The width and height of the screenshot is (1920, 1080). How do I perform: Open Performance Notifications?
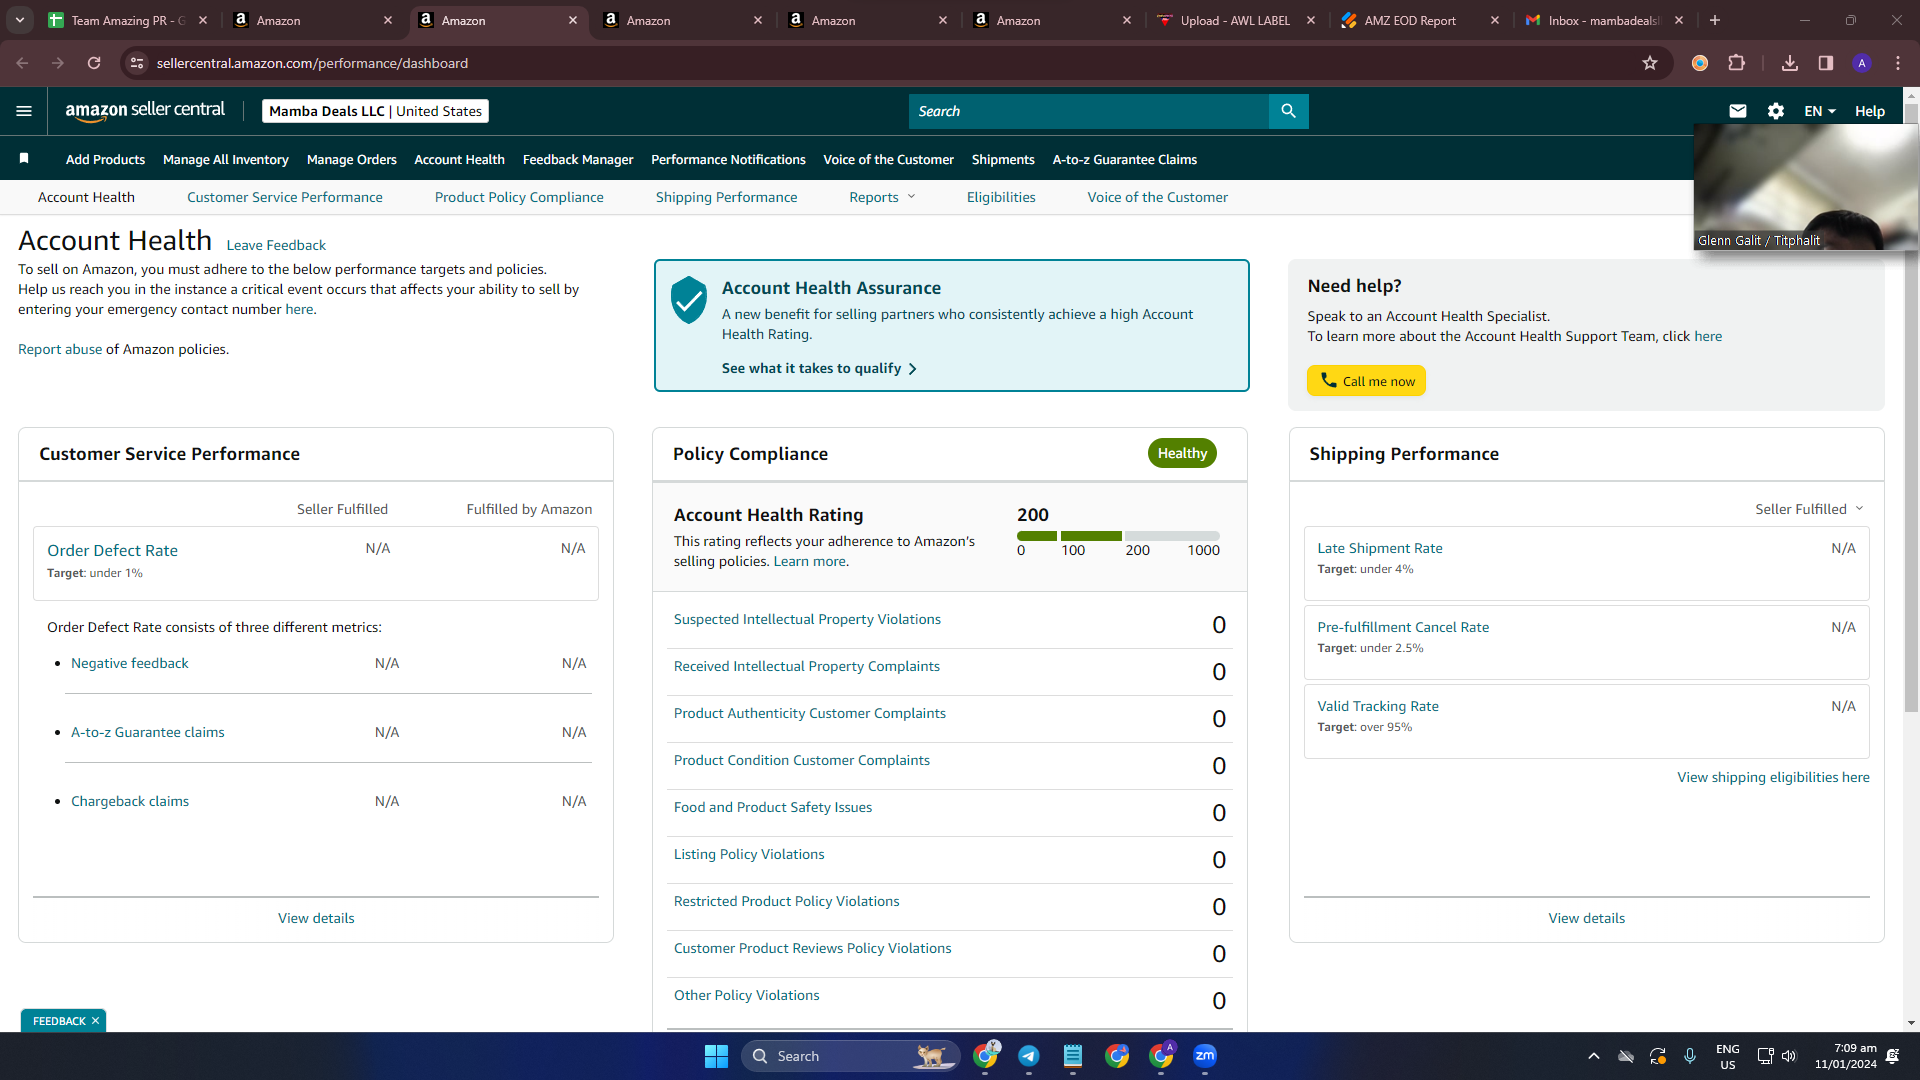click(x=728, y=159)
